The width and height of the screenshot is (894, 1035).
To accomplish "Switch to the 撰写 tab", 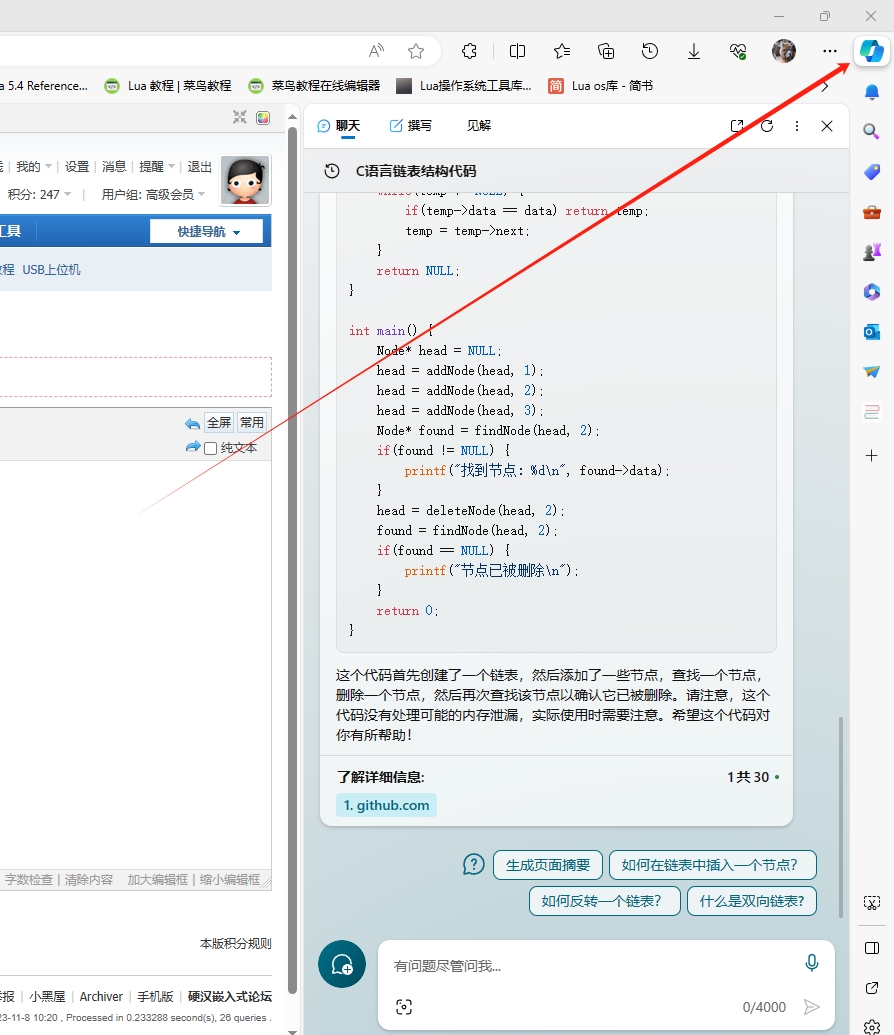I will [x=411, y=125].
